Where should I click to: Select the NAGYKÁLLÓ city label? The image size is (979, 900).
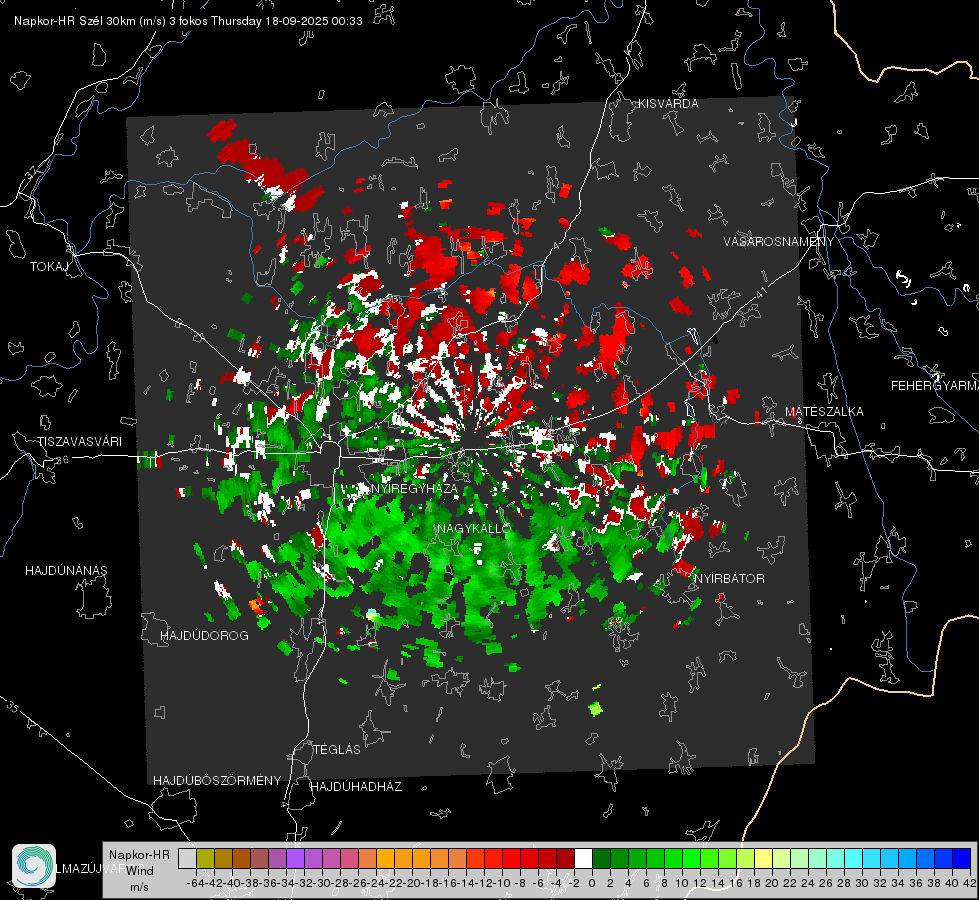pyautogui.click(x=474, y=528)
